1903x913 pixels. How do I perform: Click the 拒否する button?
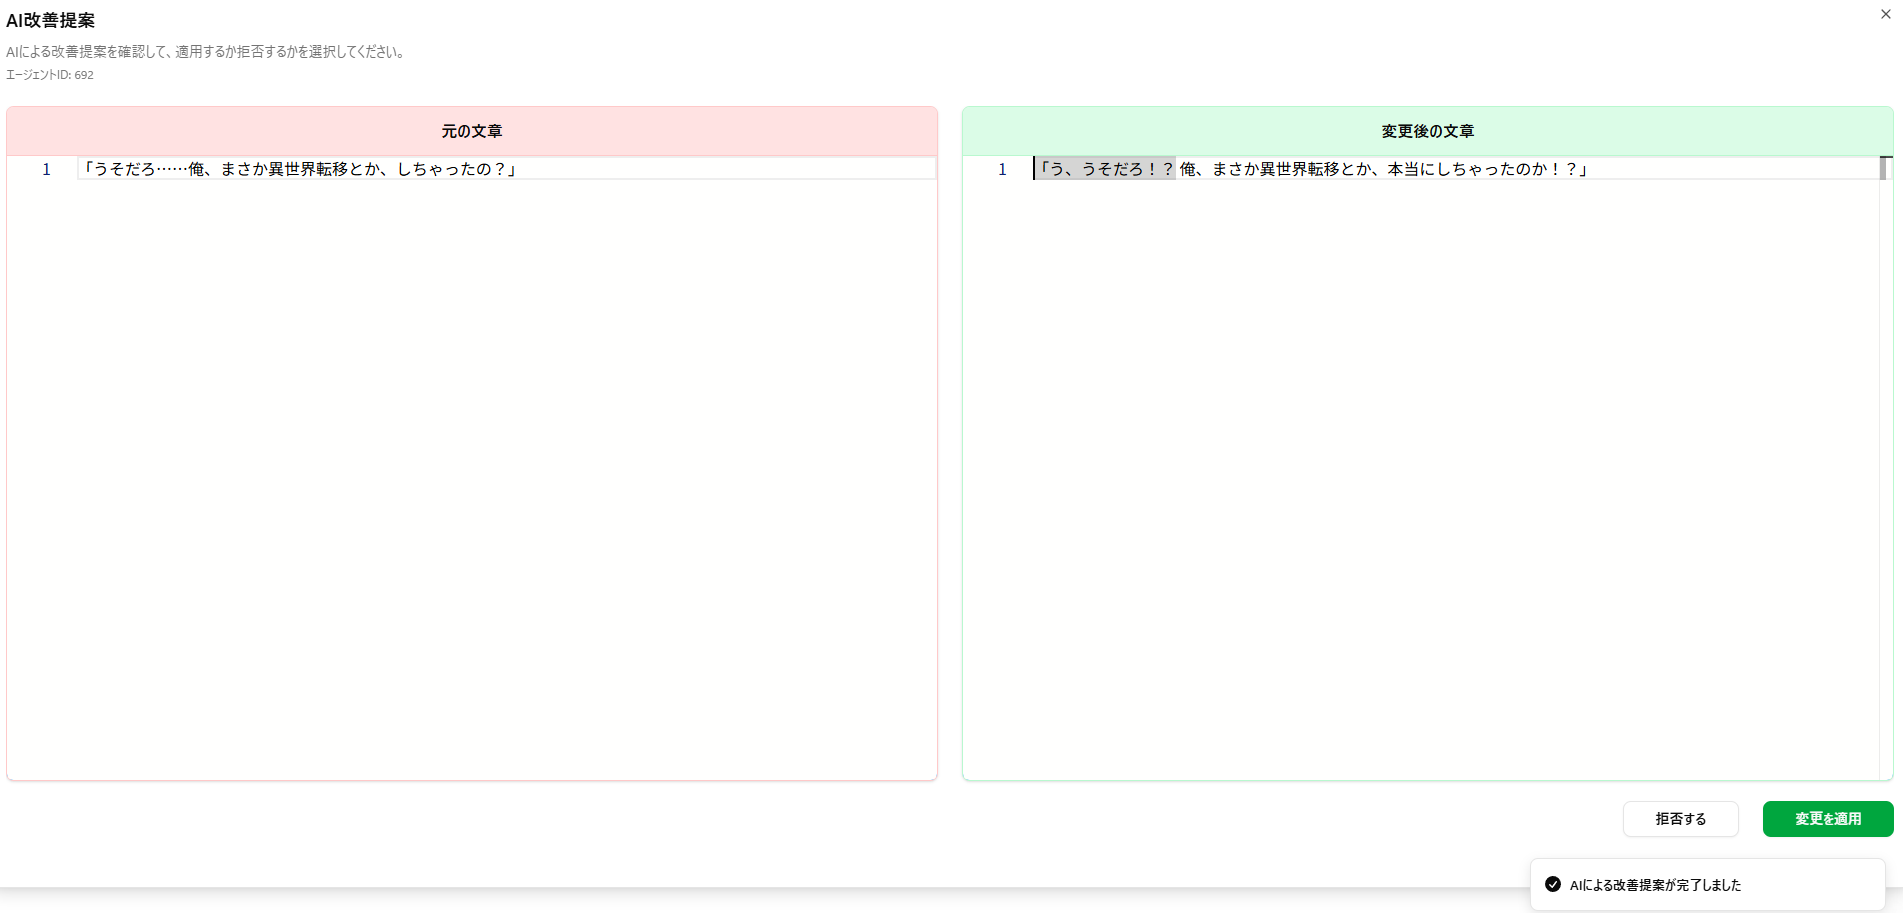pyautogui.click(x=1680, y=818)
